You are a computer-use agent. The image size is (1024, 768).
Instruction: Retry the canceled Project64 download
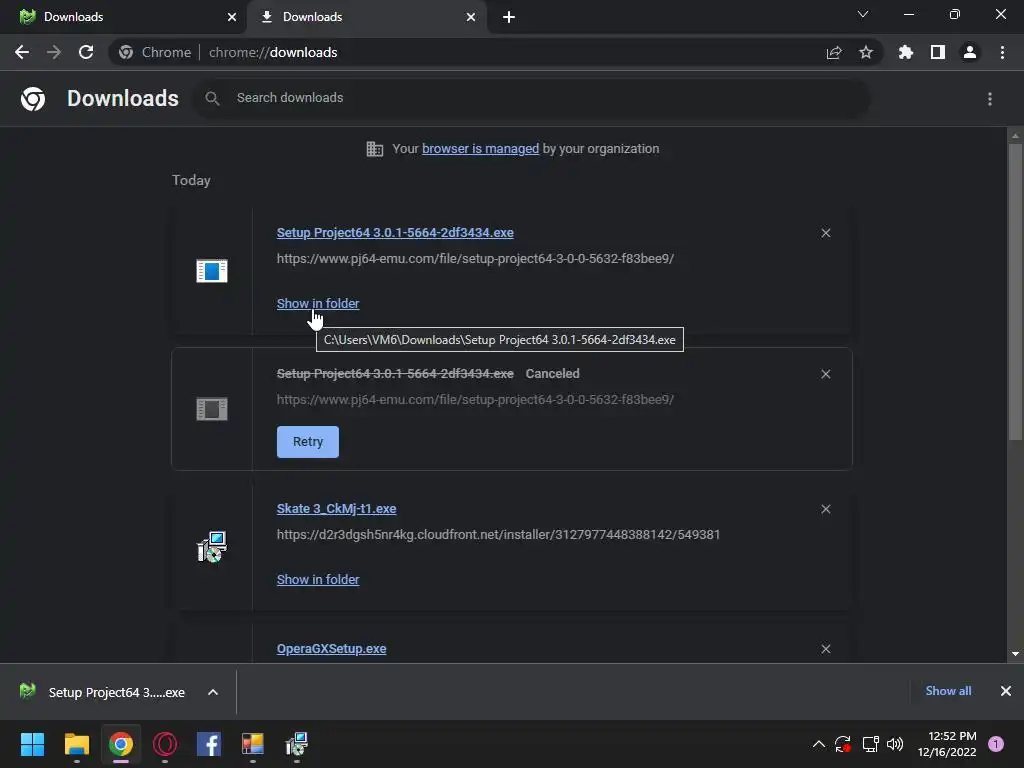pyautogui.click(x=308, y=442)
